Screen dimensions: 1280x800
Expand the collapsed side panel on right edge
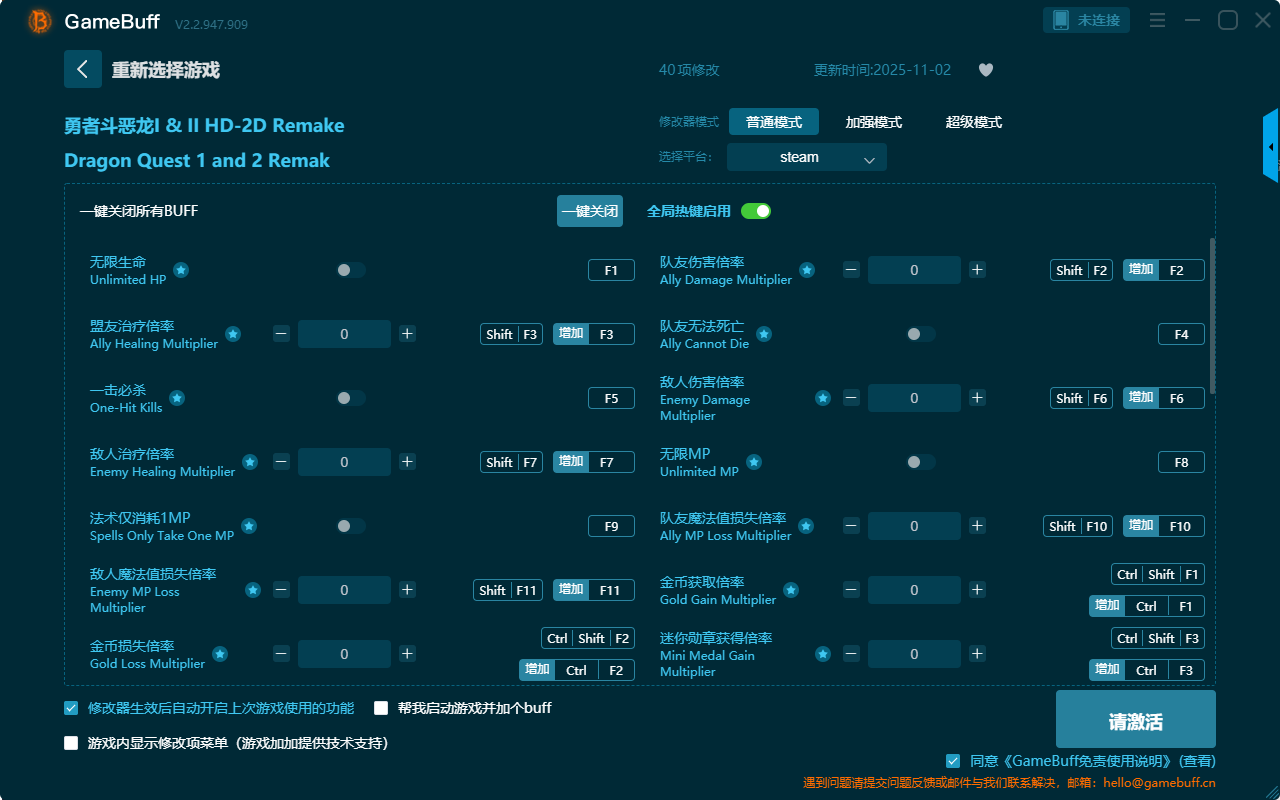(x=1271, y=147)
